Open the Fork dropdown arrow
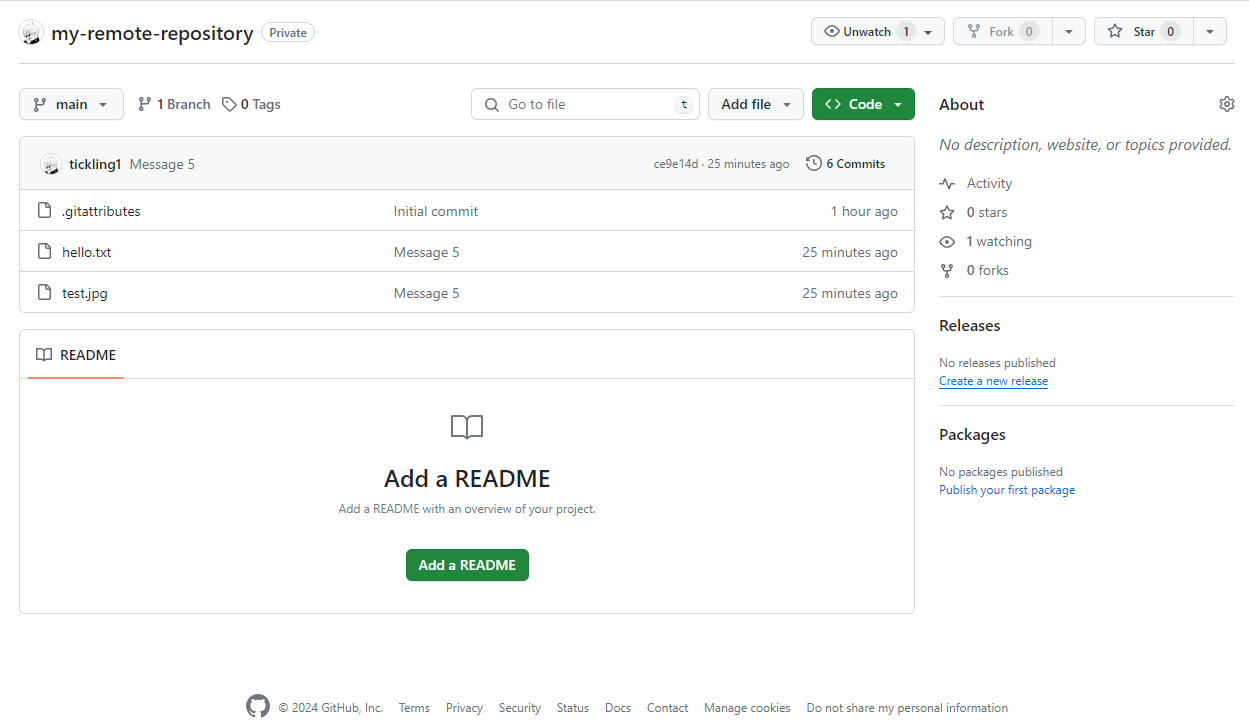The image size is (1249, 726). click(1069, 32)
